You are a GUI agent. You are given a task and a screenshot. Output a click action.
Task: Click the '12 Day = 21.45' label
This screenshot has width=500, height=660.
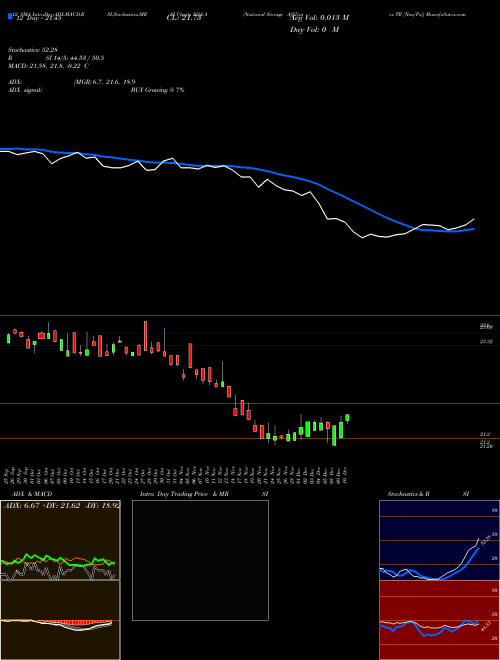(39, 18)
